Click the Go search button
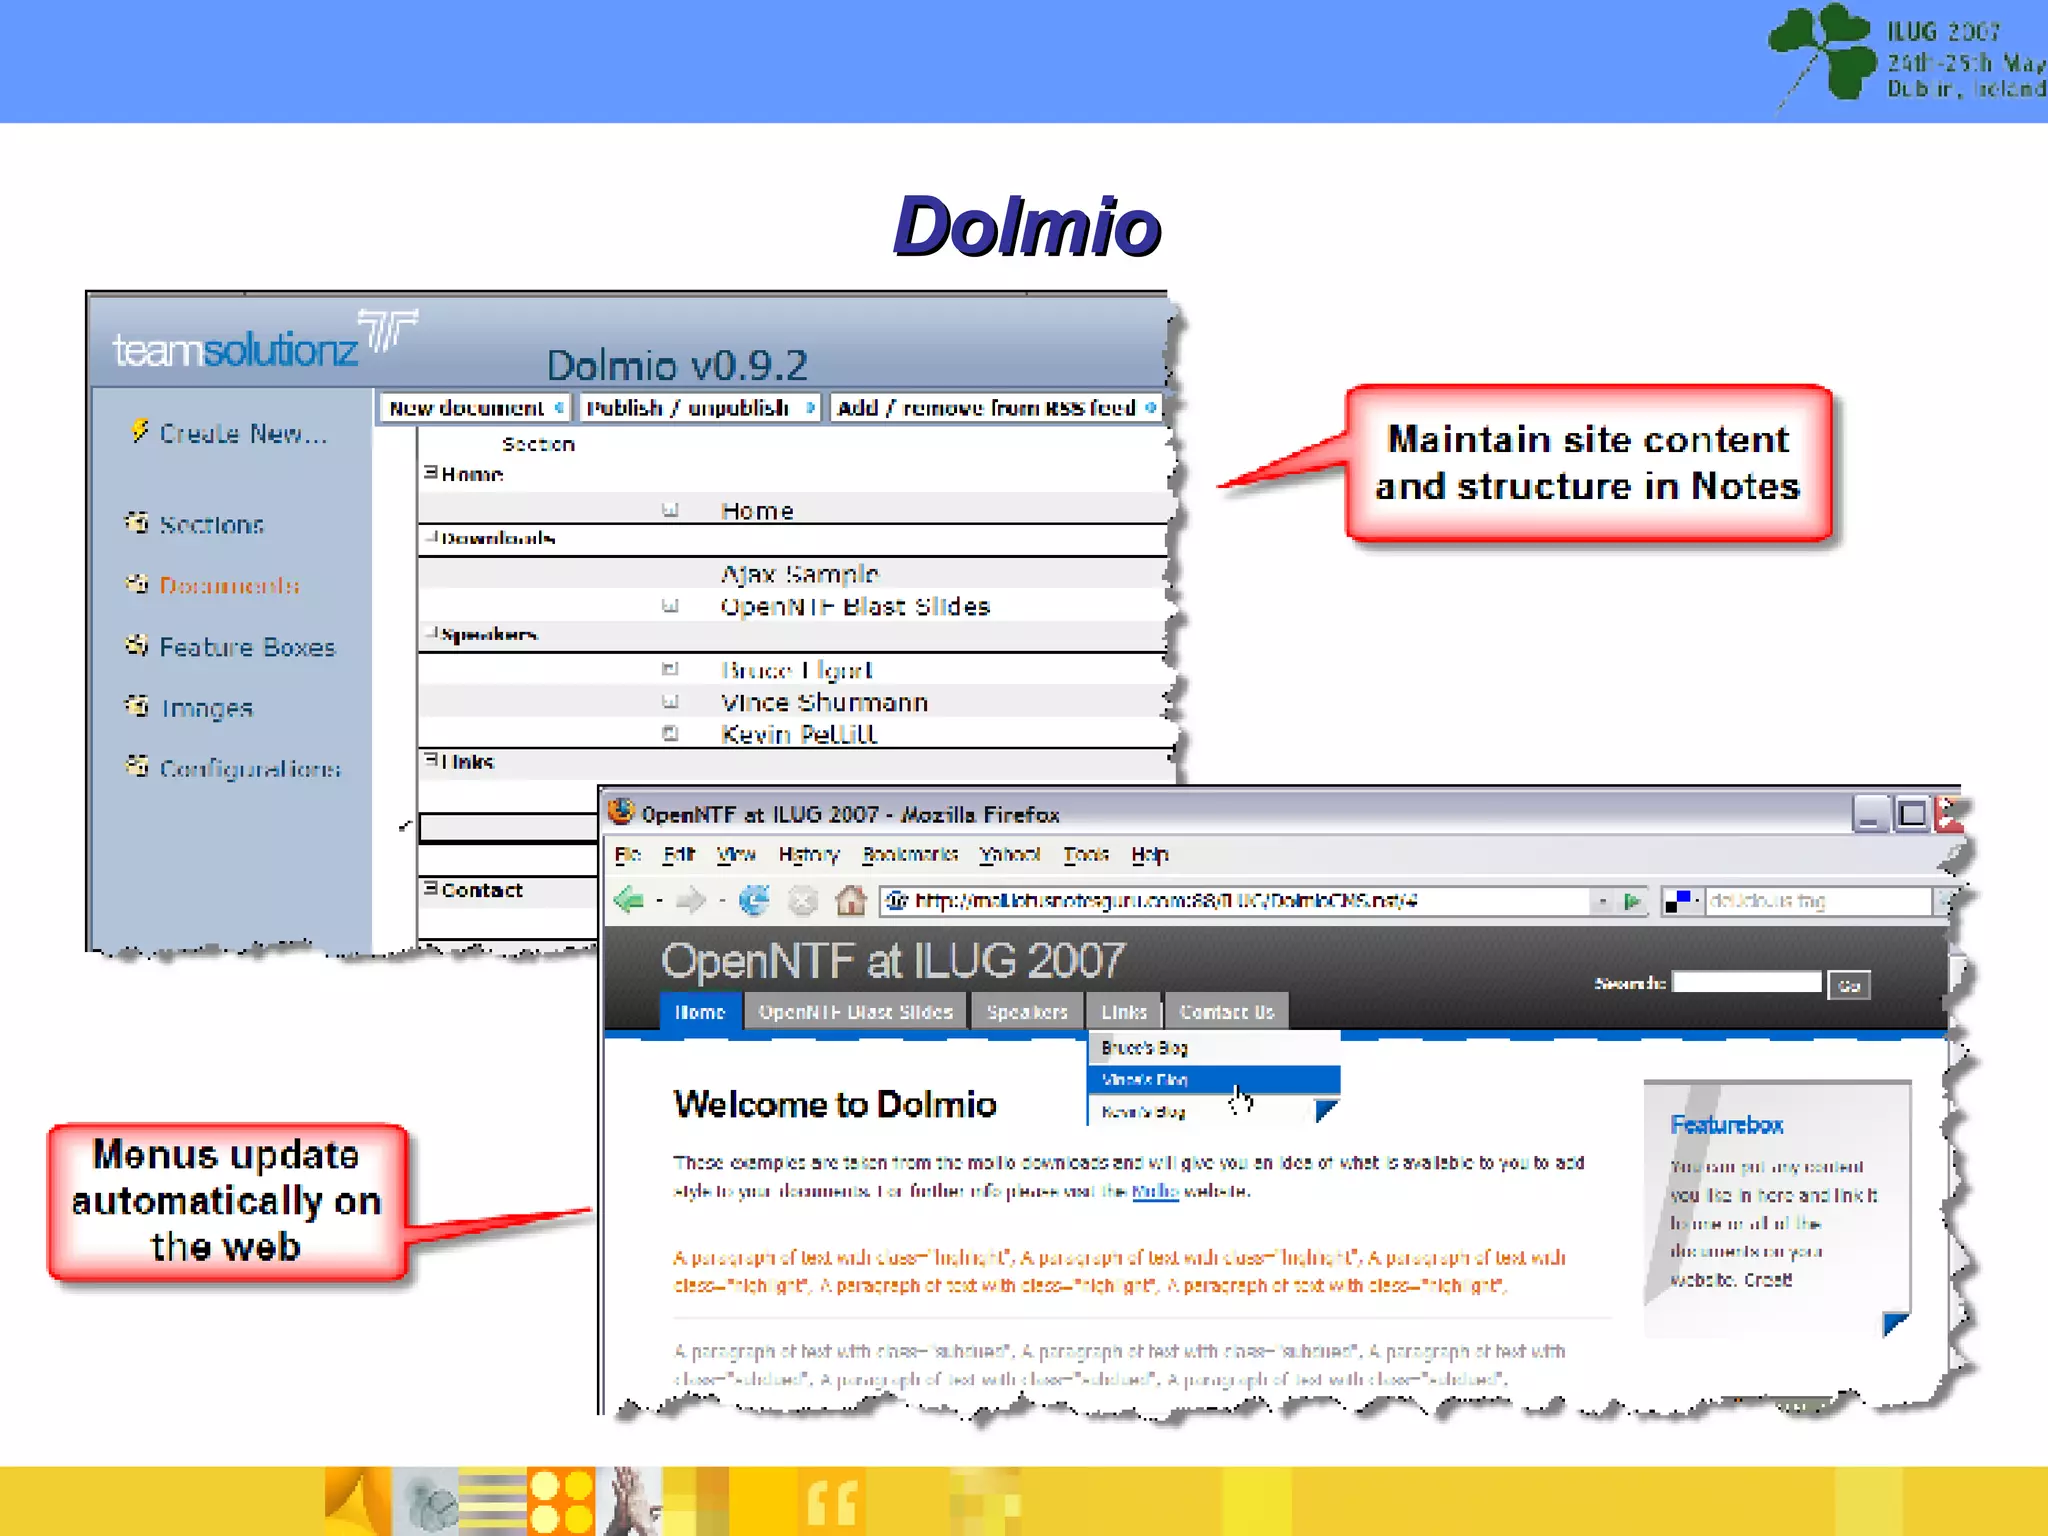Image resolution: width=2048 pixels, height=1536 pixels. [x=1848, y=985]
